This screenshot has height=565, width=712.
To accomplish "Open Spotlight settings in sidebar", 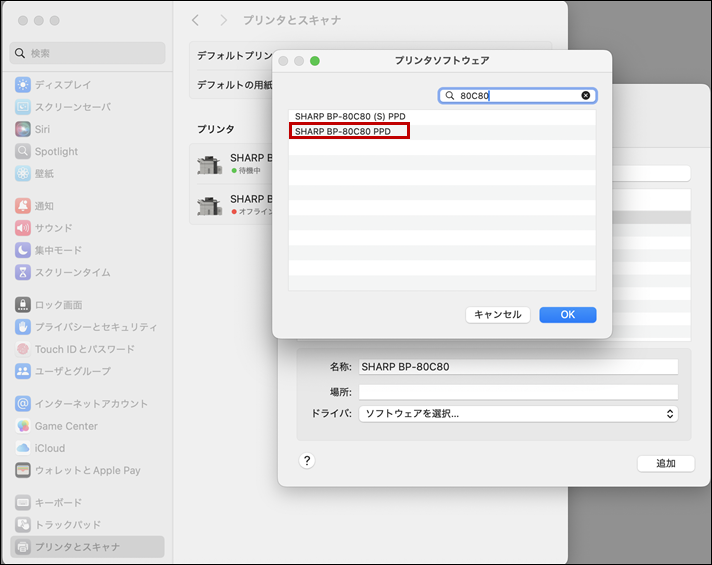I will pyautogui.click(x=46, y=152).
